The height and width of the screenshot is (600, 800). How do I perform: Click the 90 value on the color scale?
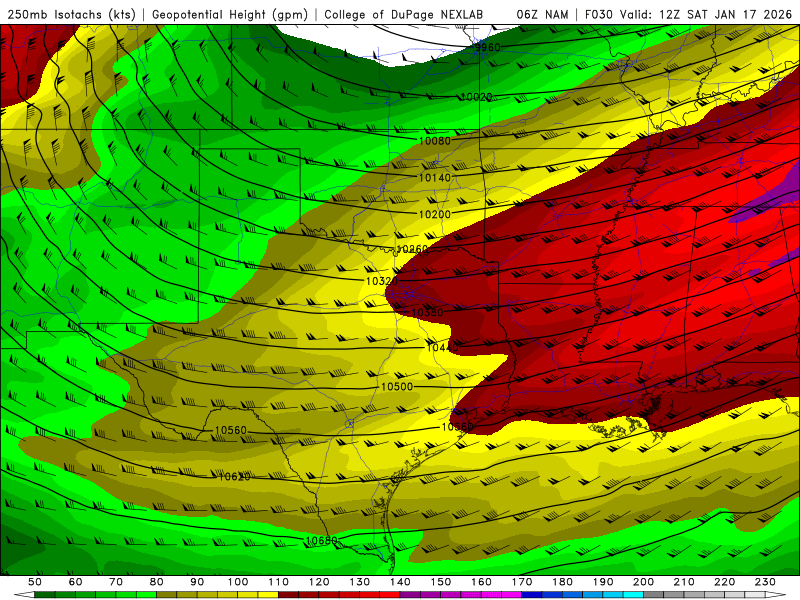pyautogui.click(x=197, y=582)
